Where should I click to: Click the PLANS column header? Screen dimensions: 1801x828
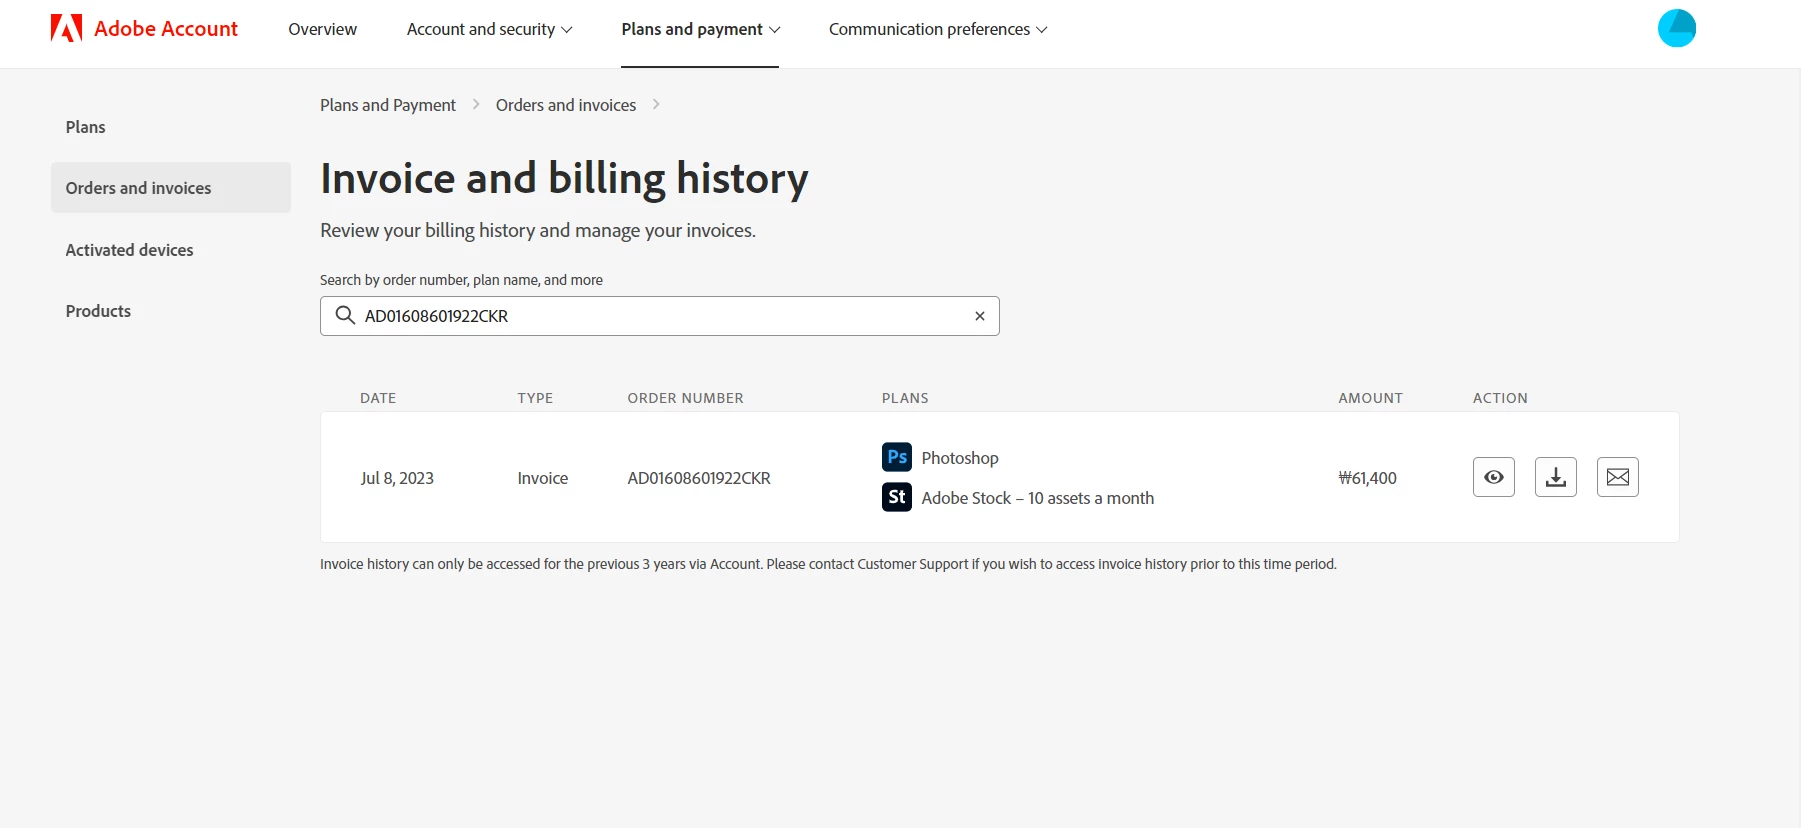tap(905, 398)
